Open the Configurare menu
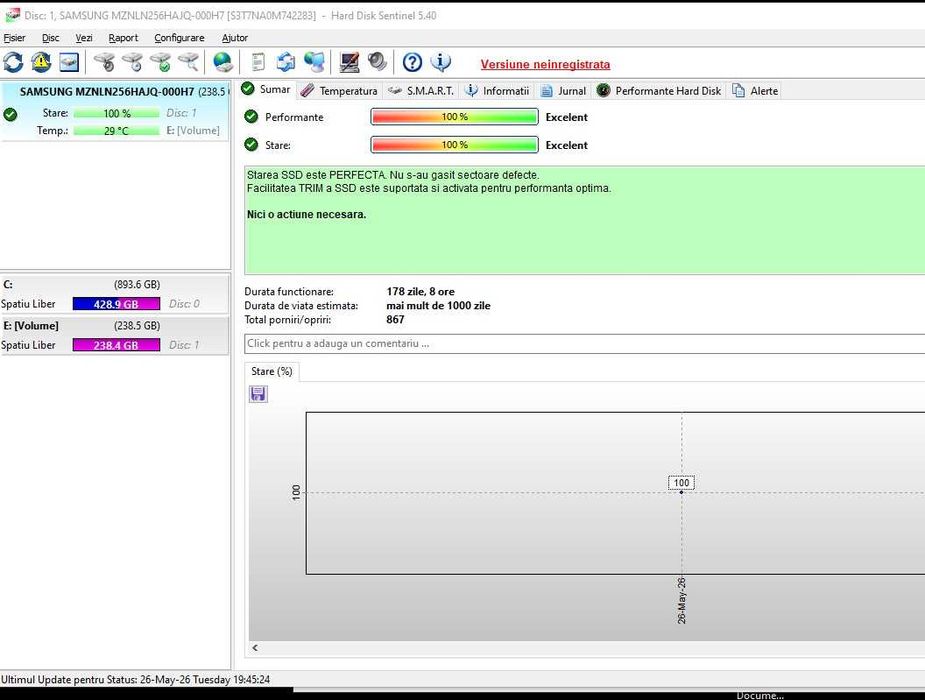This screenshot has width=925, height=700. coord(179,38)
